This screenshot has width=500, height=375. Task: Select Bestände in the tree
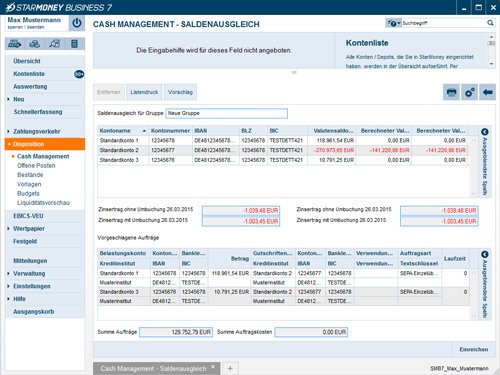point(30,175)
